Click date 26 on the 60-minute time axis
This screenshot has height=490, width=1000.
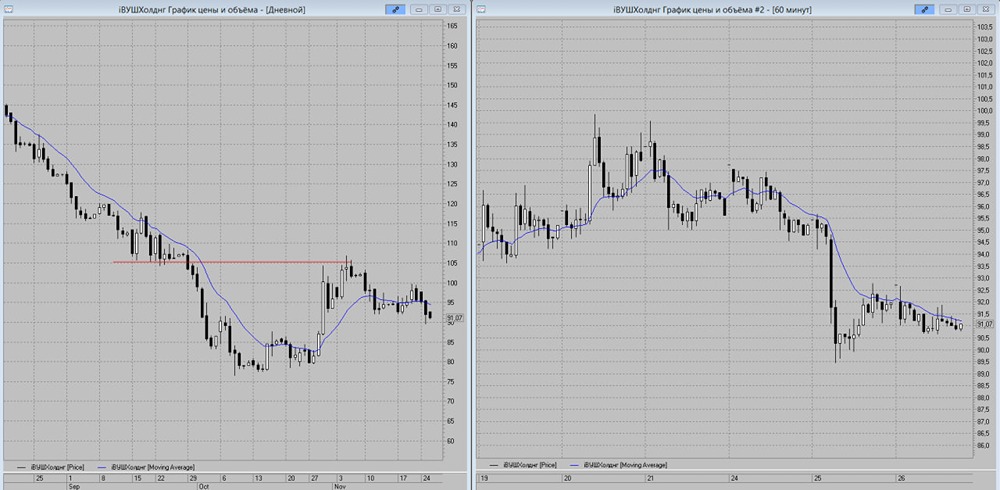[900, 478]
